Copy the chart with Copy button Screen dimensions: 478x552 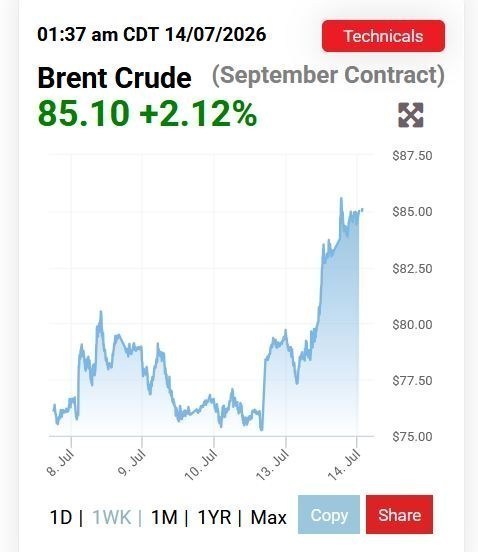pos(329,515)
